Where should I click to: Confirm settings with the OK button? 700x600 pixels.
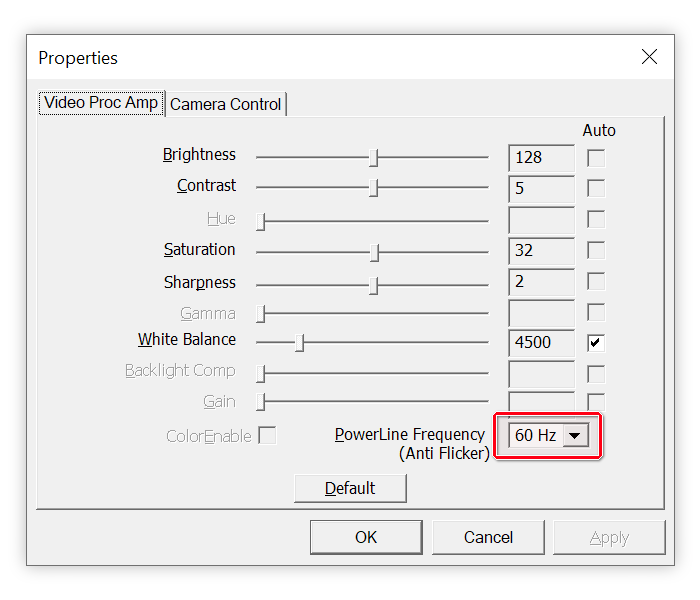366,537
